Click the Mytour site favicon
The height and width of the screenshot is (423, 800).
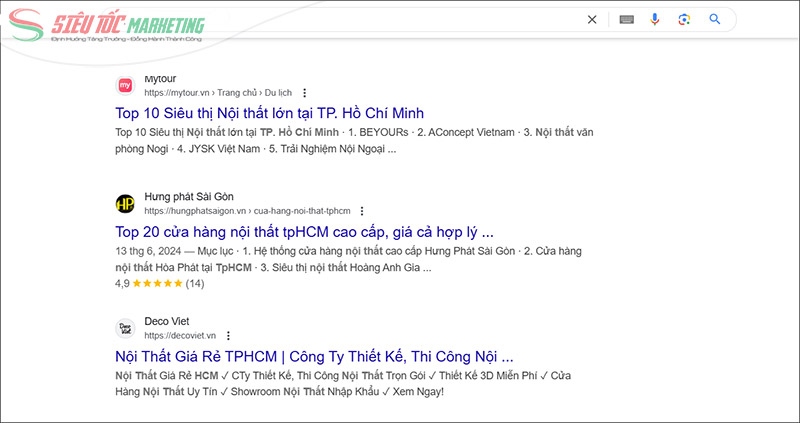click(x=125, y=86)
